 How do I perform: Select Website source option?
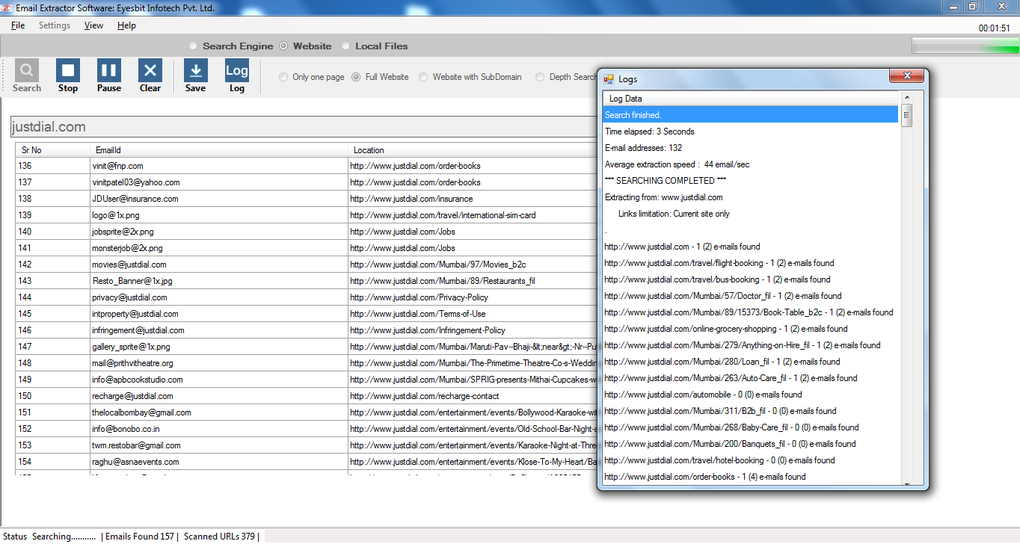[x=306, y=46]
